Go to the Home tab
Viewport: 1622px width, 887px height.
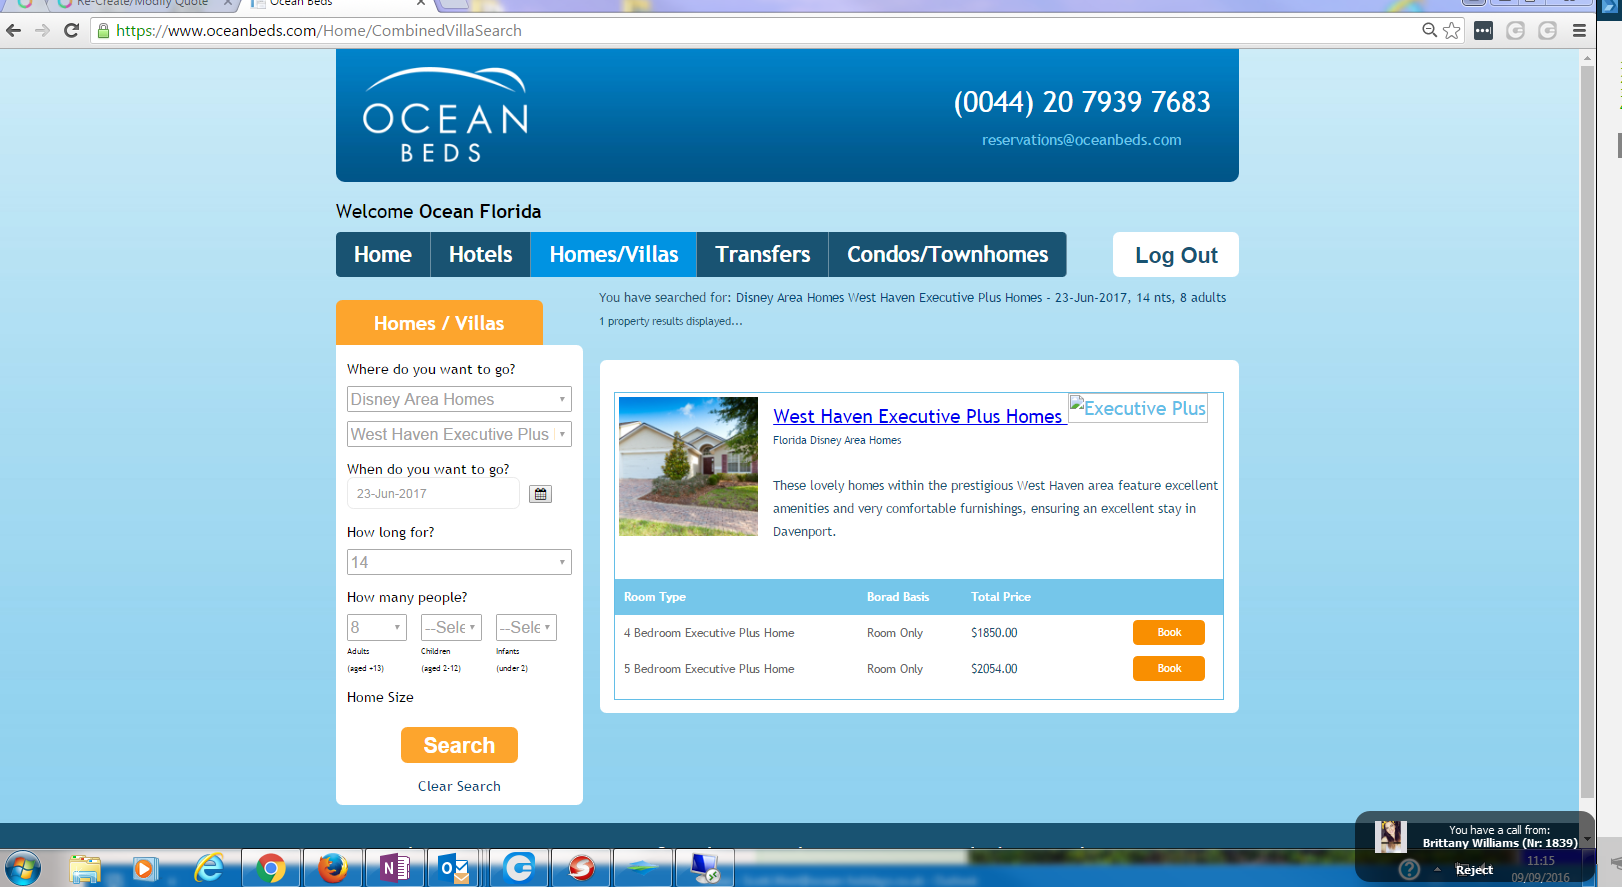click(383, 254)
